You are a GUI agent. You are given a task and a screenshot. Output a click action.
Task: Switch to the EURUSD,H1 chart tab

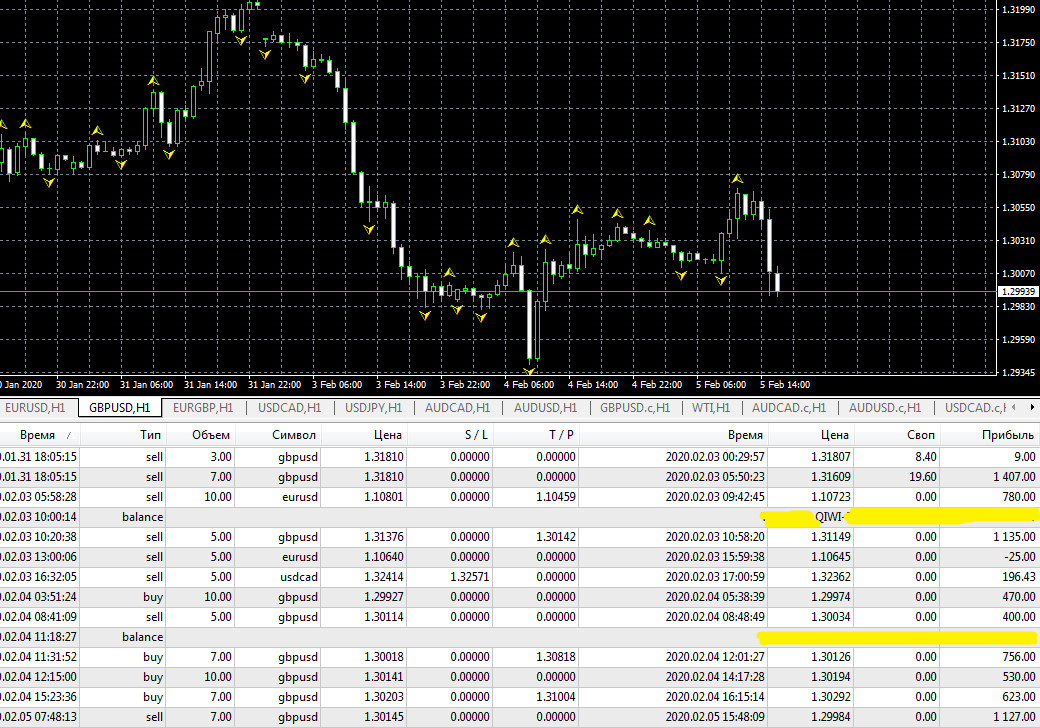click(35, 408)
